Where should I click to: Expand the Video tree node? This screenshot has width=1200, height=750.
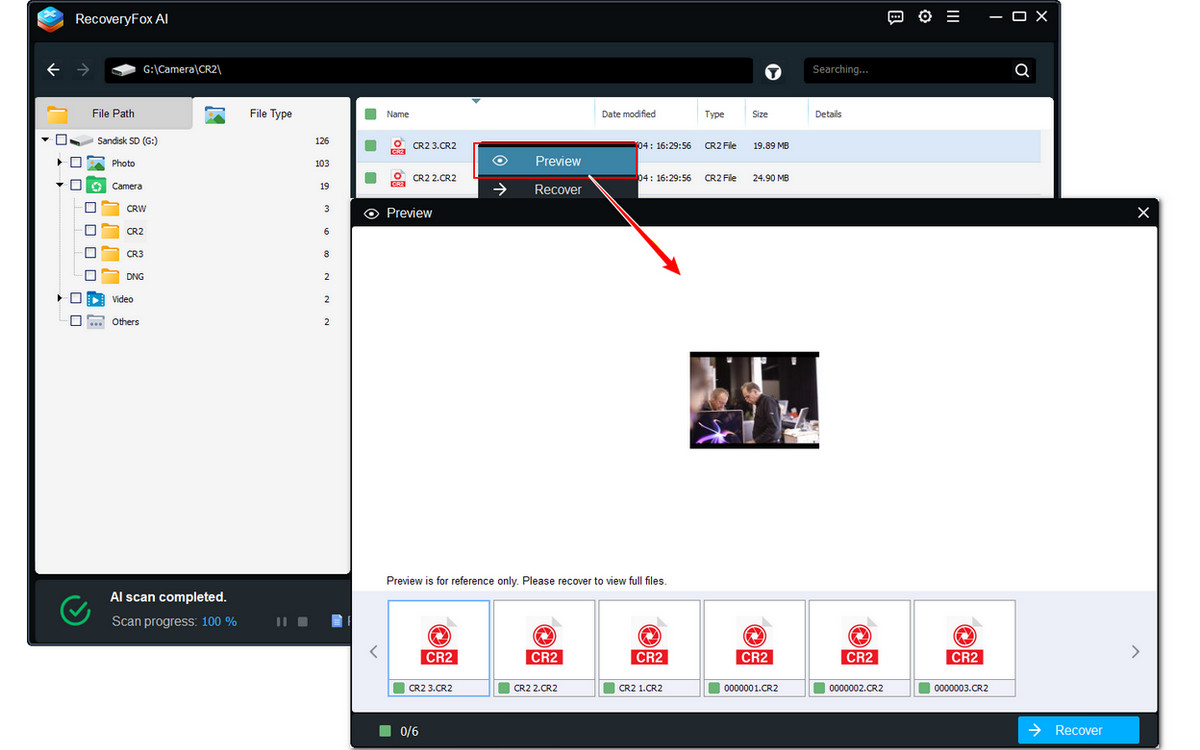click(x=60, y=298)
